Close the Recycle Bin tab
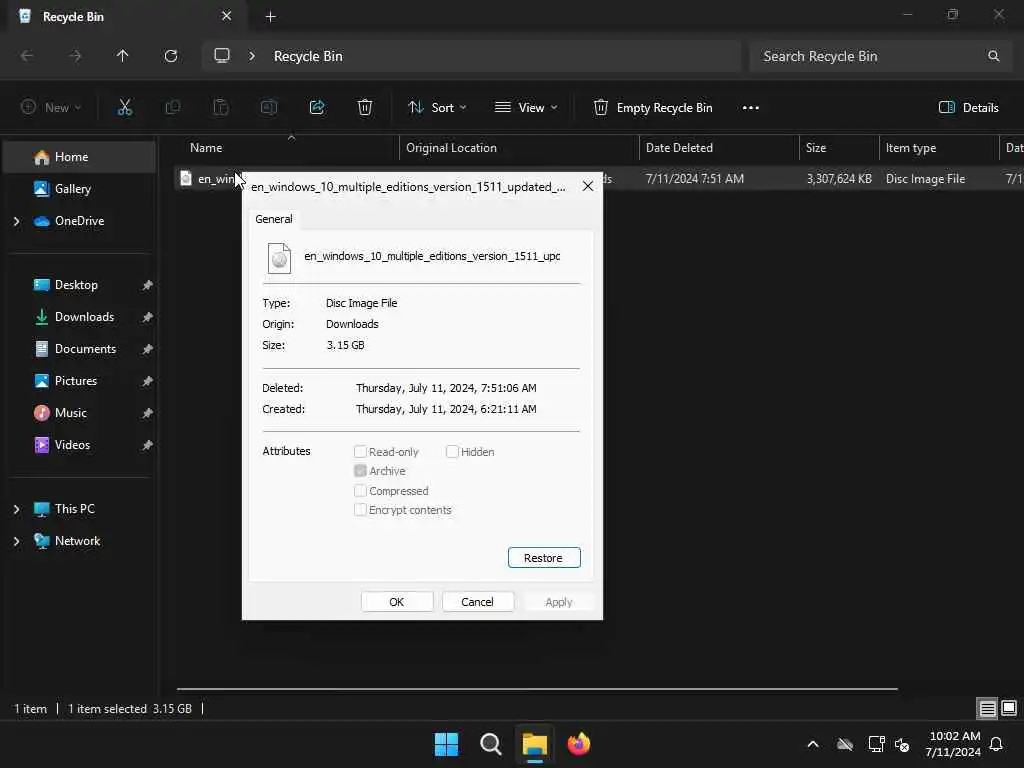The image size is (1024, 768). pos(227,16)
